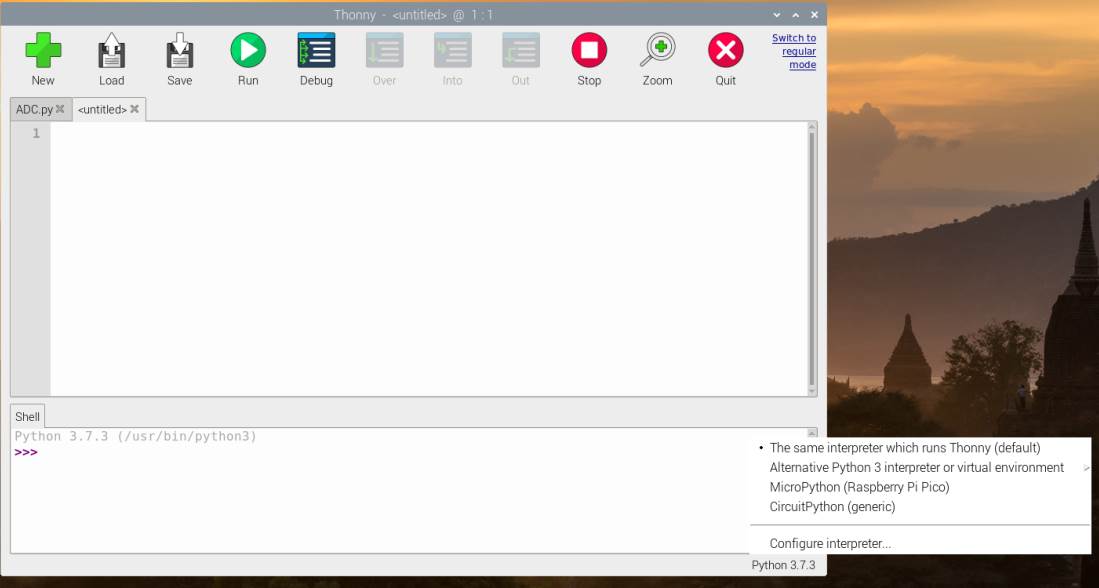Select the <untitled> editor tab
1099x588 pixels.
point(102,109)
